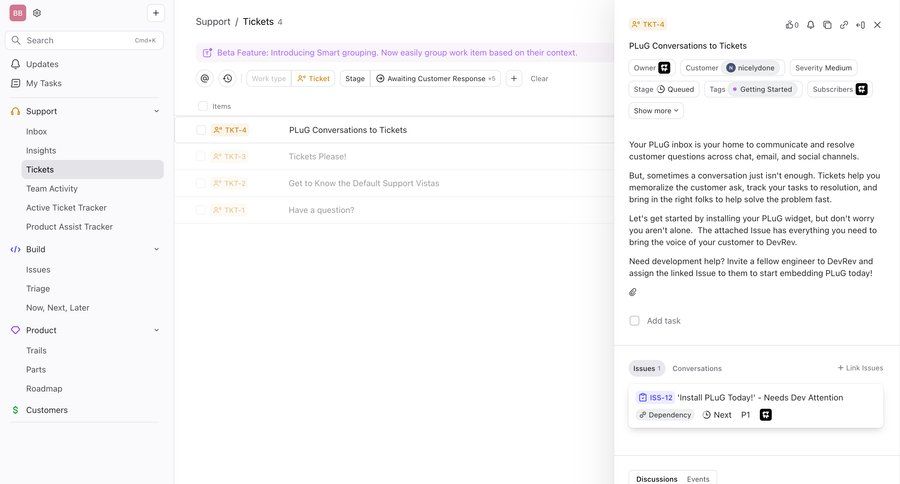The image size is (900, 484).
Task: Open My Tasks in the sidebar
Action: 44,83
